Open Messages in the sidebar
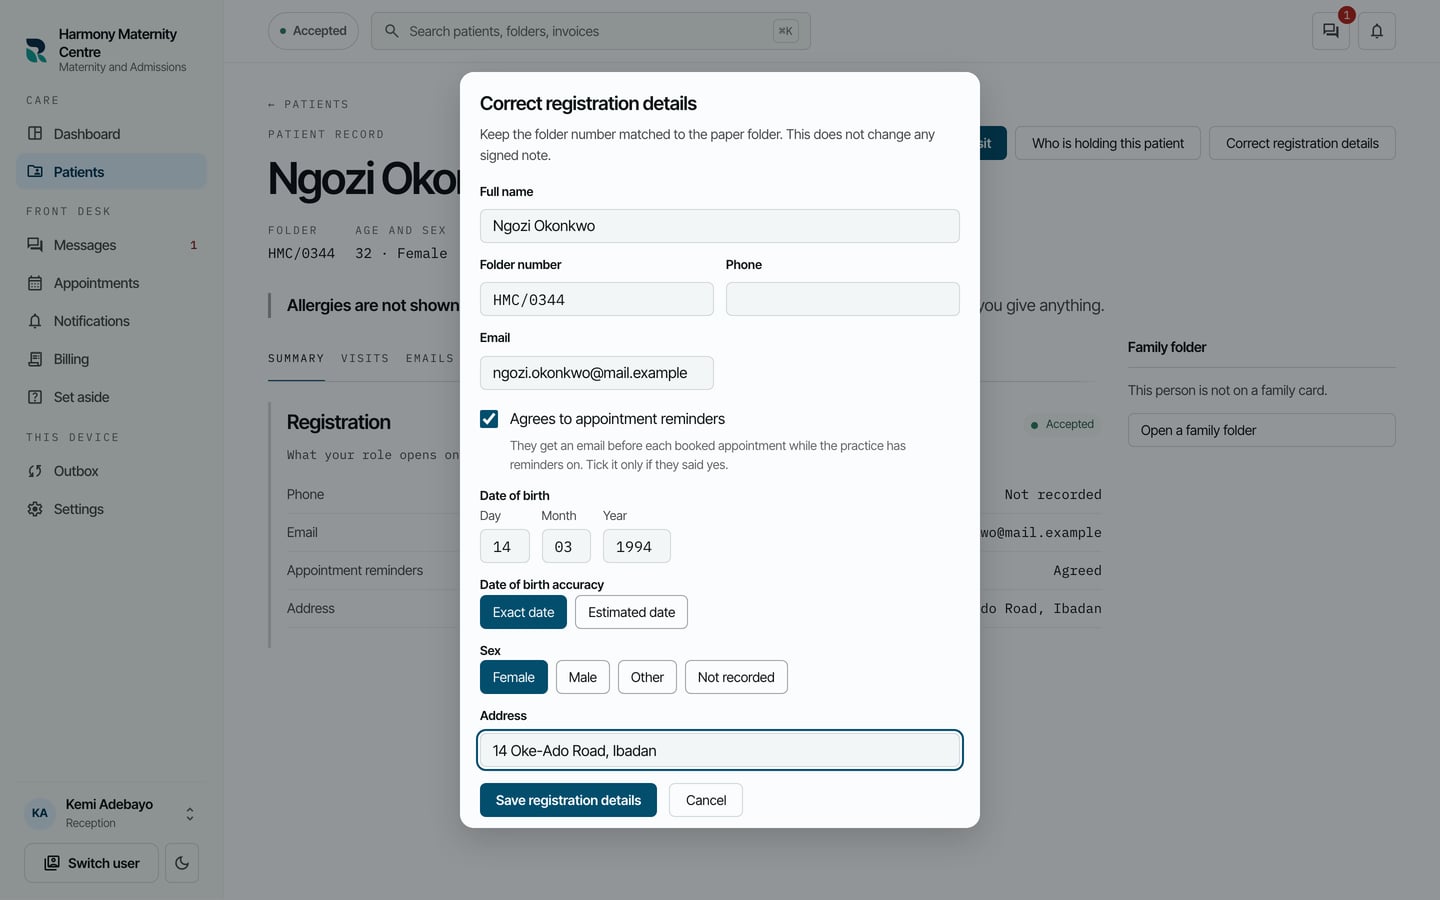 point(111,245)
